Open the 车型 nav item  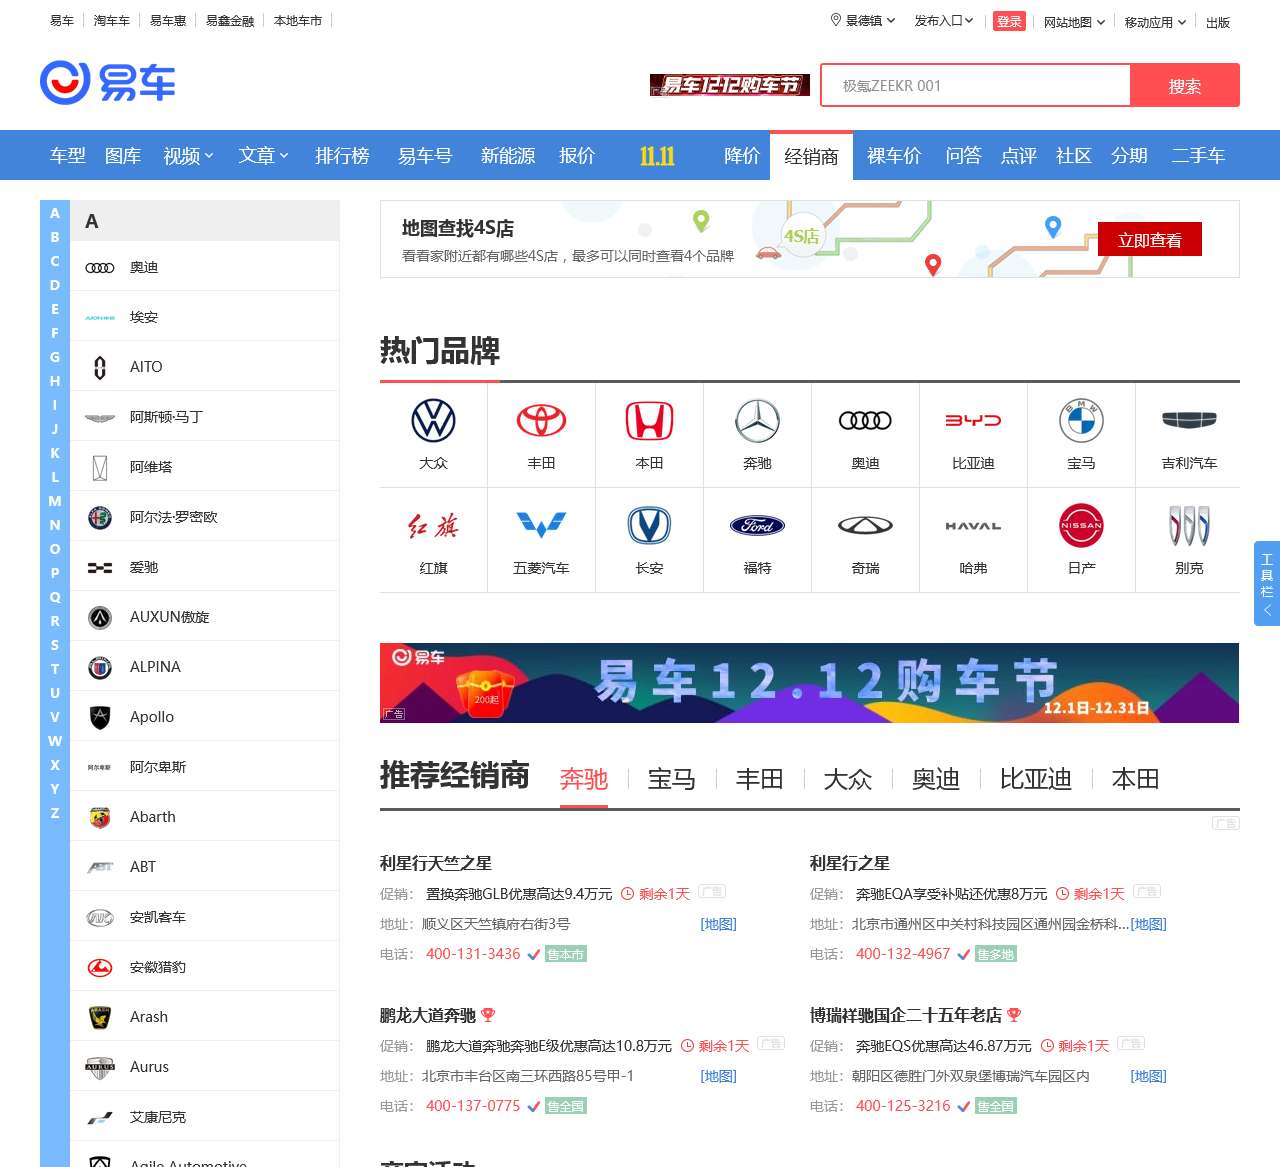coord(67,155)
